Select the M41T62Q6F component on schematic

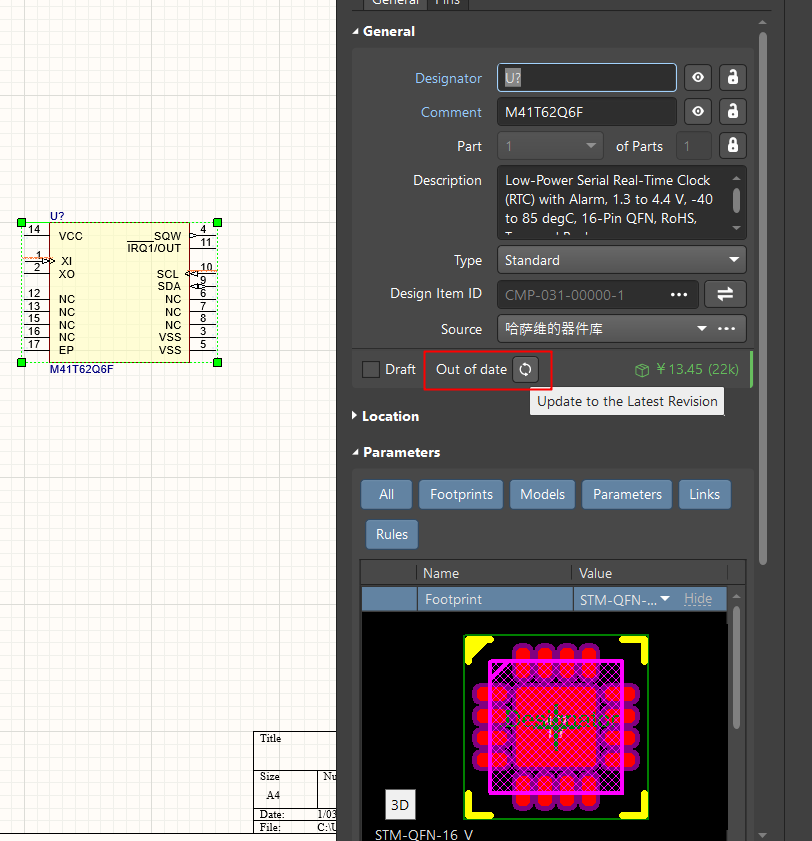(119, 293)
